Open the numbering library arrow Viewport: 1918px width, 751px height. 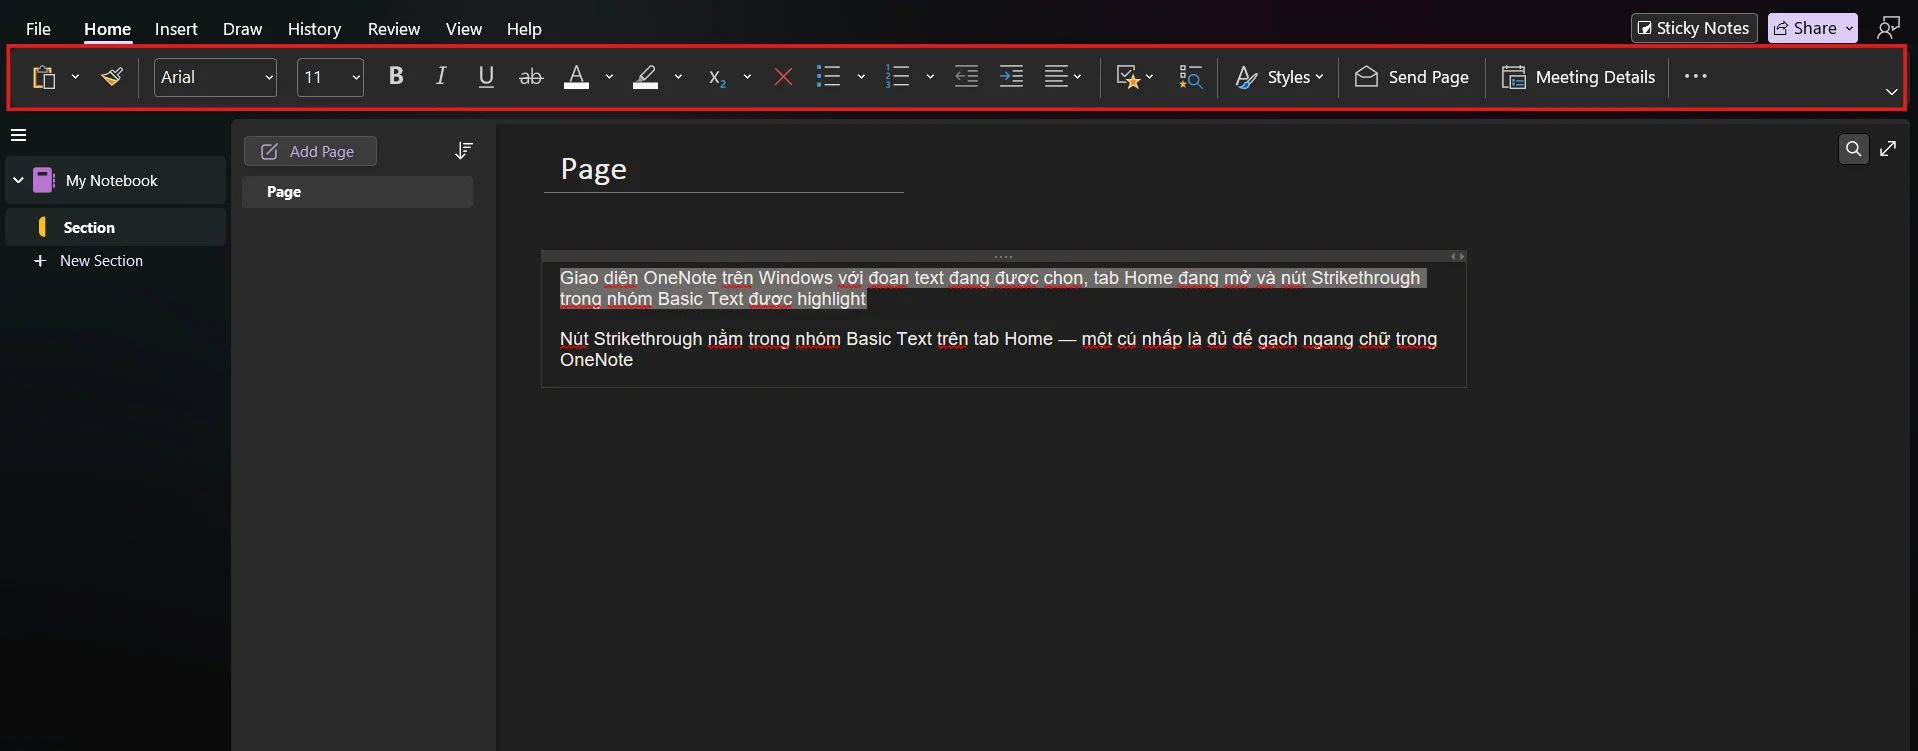pyautogui.click(x=930, y=77)
